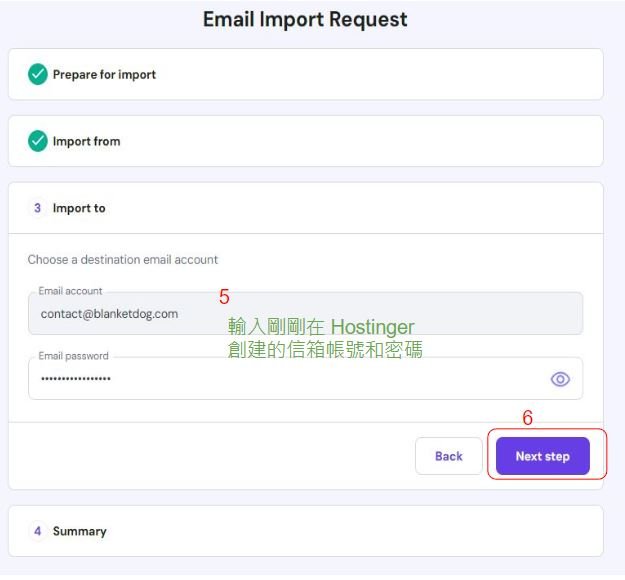Click the step 3 number badge

37,208
